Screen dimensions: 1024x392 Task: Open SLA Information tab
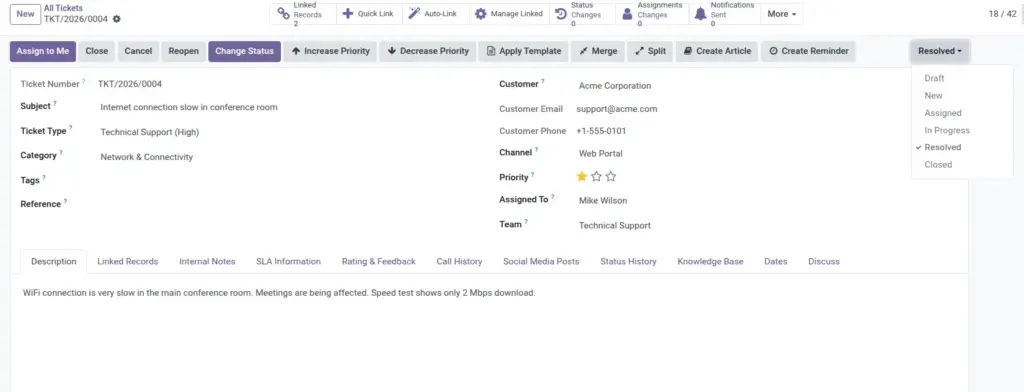click(x=288, y=261)
